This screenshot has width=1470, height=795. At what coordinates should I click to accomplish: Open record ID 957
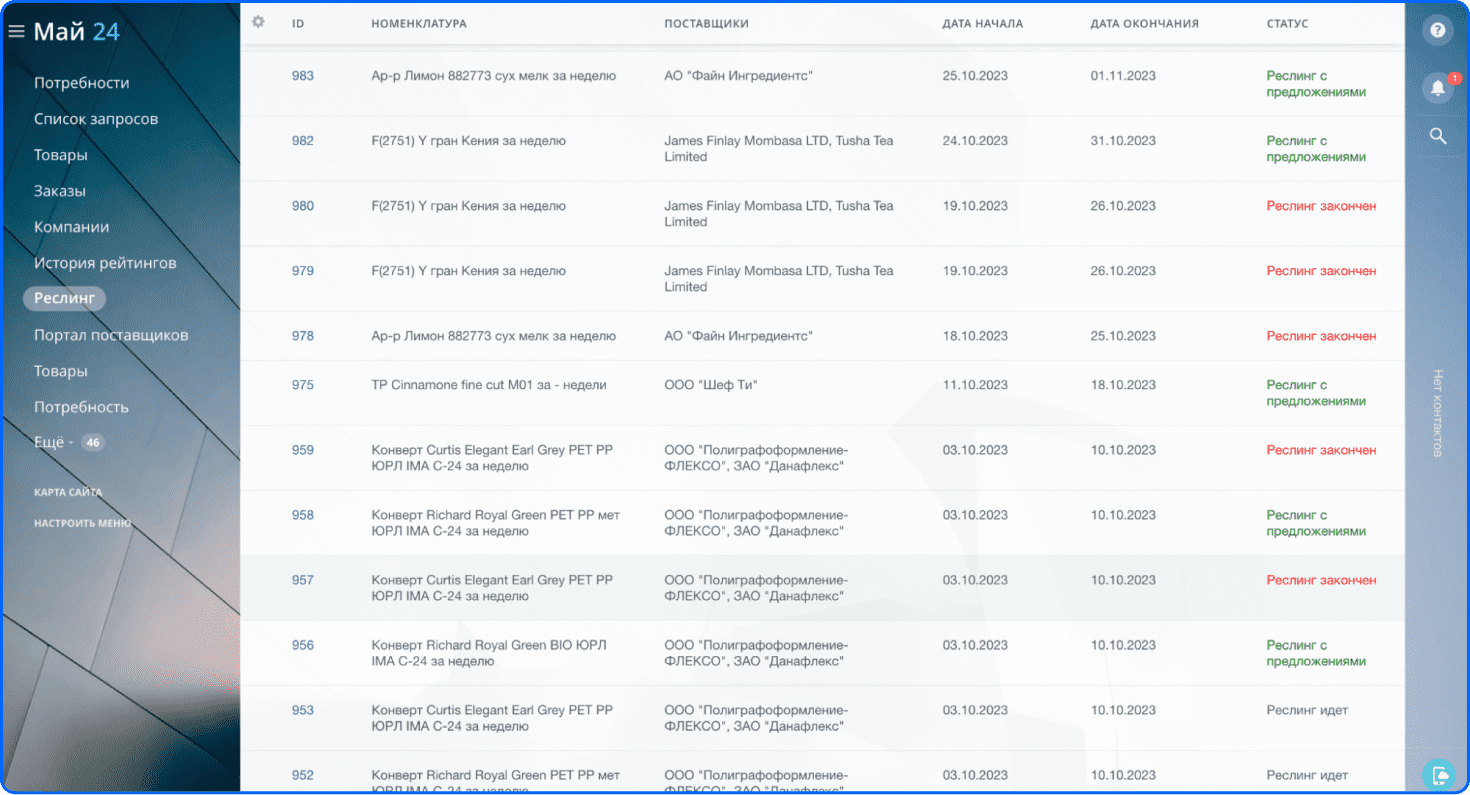(303, 580)
